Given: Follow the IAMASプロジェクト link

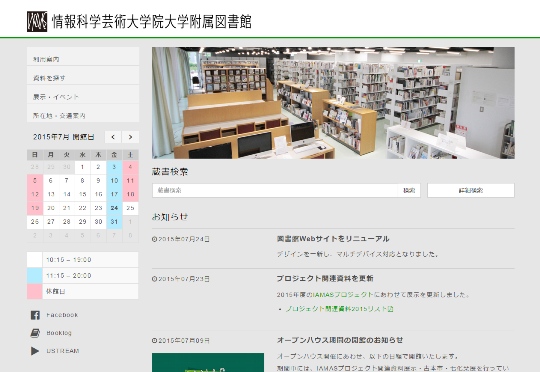Looking at the screenshot, I should click(343, 294).
